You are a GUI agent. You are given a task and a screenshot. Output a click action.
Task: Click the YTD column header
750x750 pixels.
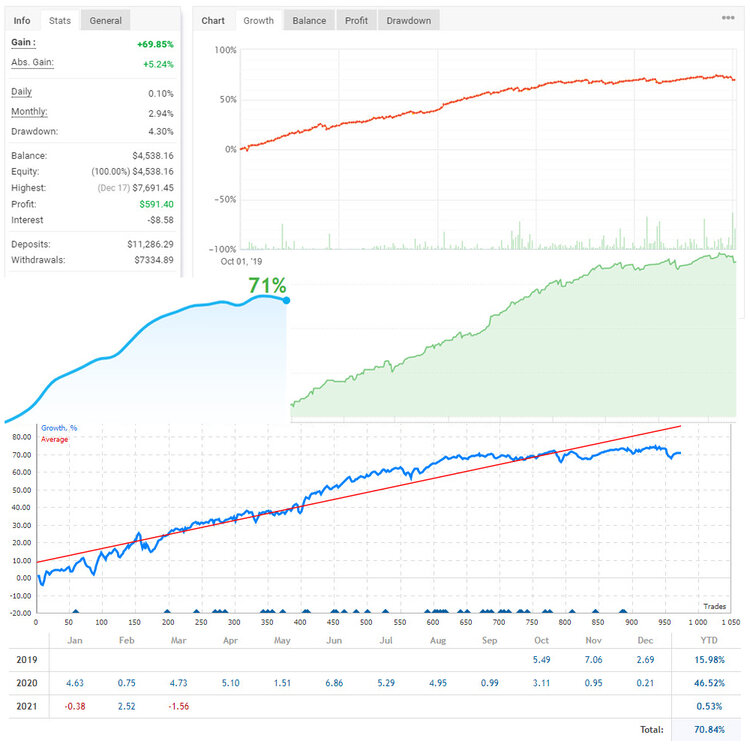tap(709, 640)
